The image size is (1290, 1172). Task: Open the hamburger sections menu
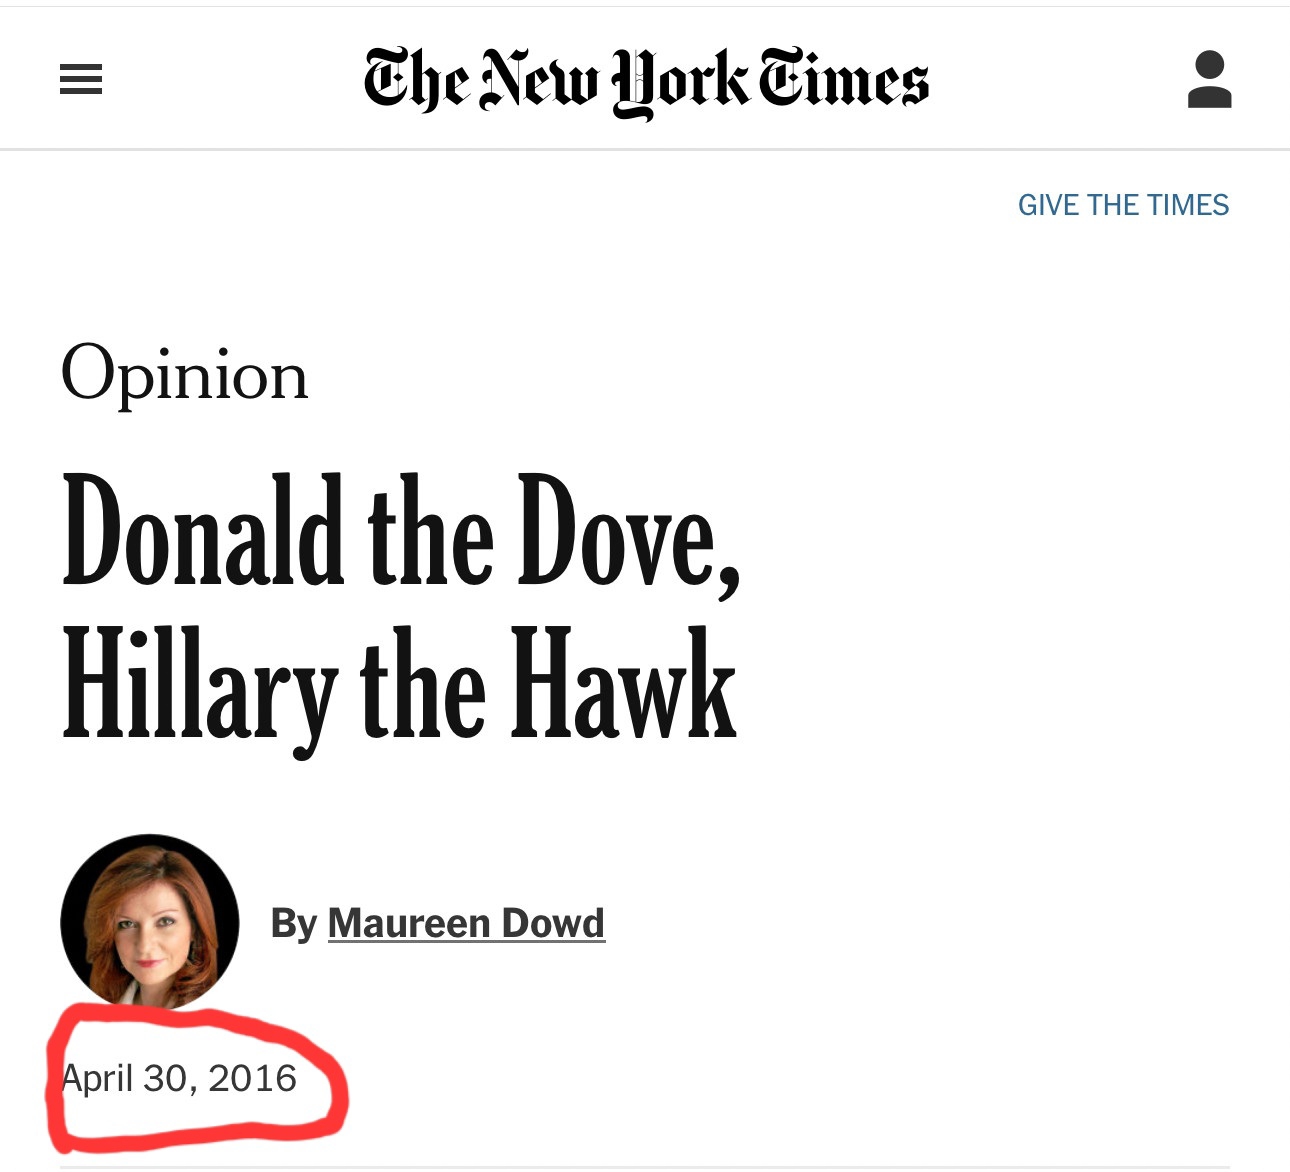pos(81,79)
